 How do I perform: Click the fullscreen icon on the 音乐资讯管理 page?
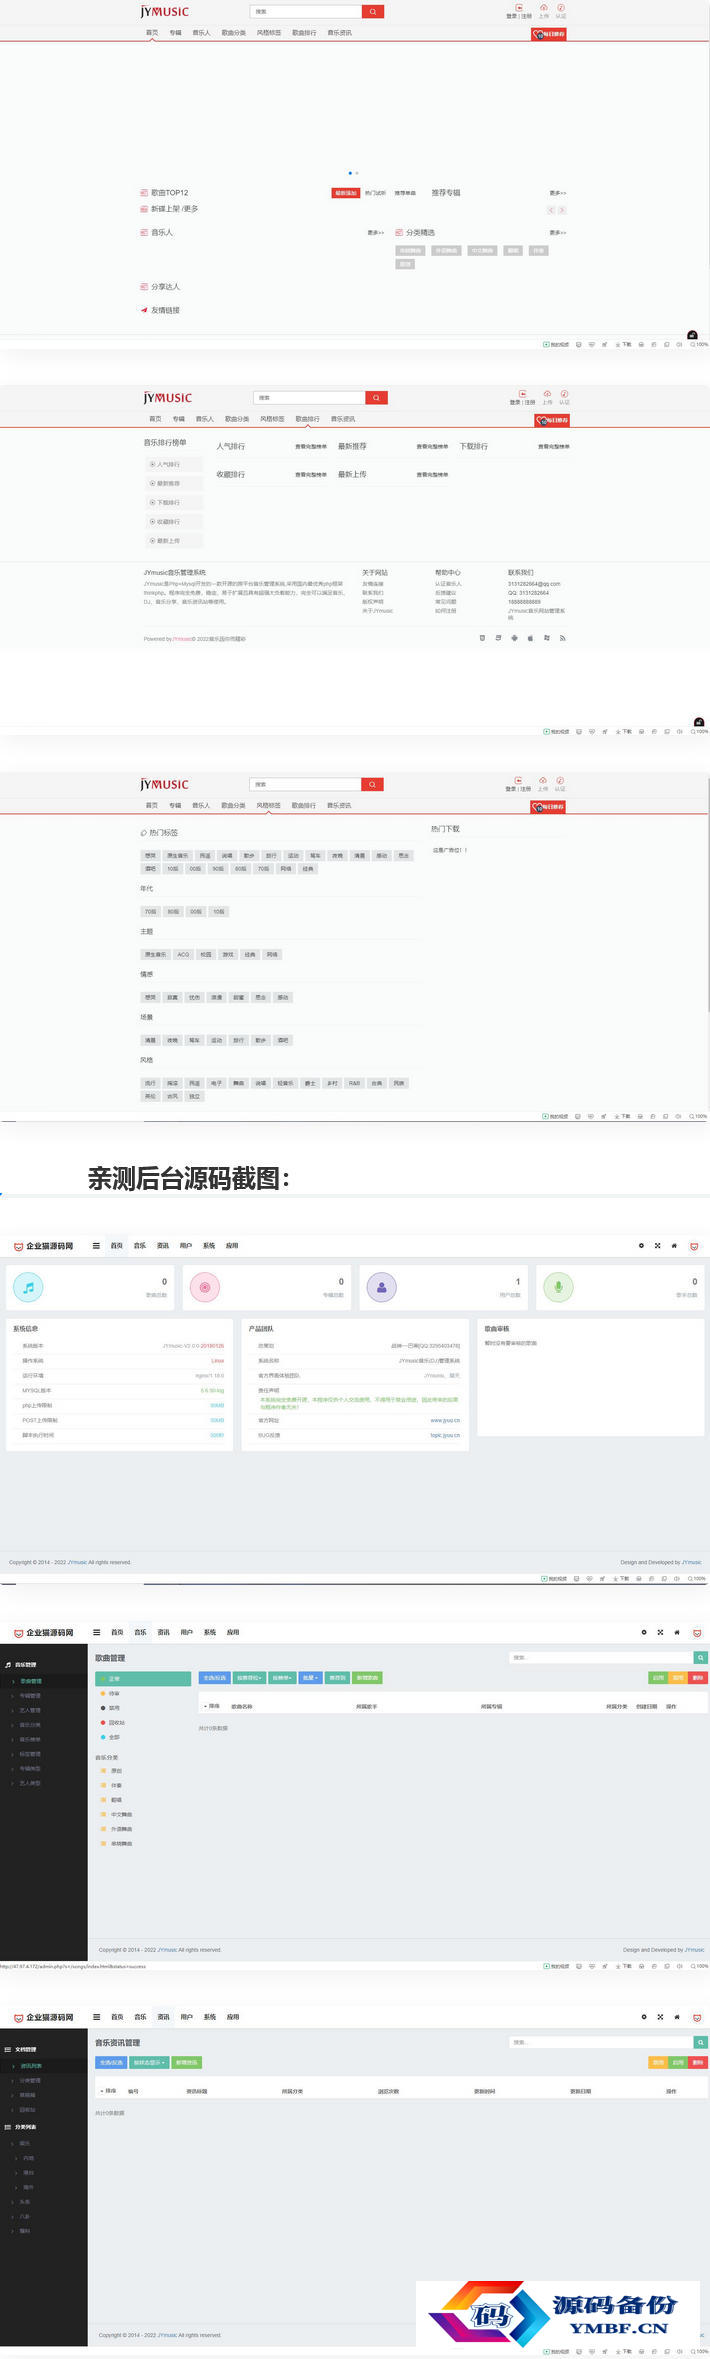coord(660,2017)
